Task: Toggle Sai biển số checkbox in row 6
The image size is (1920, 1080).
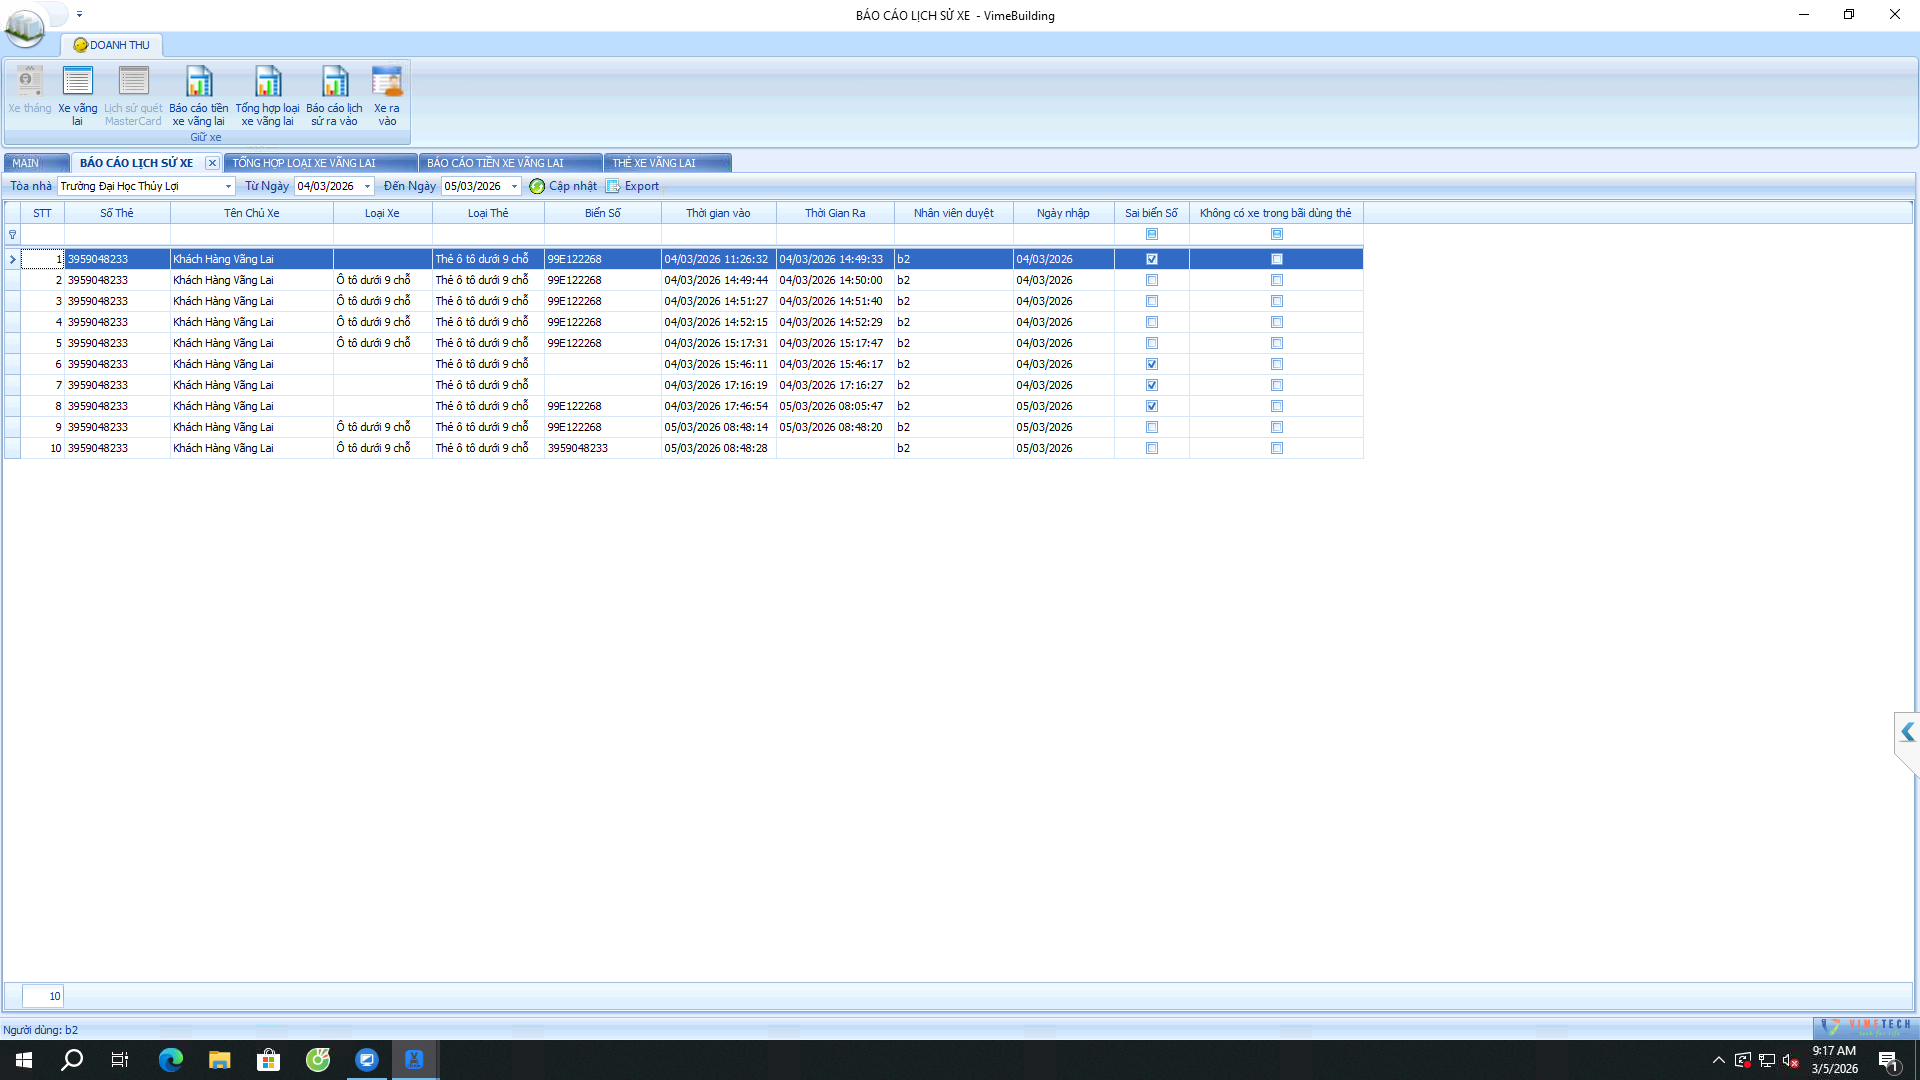Action: point(1152,365)
